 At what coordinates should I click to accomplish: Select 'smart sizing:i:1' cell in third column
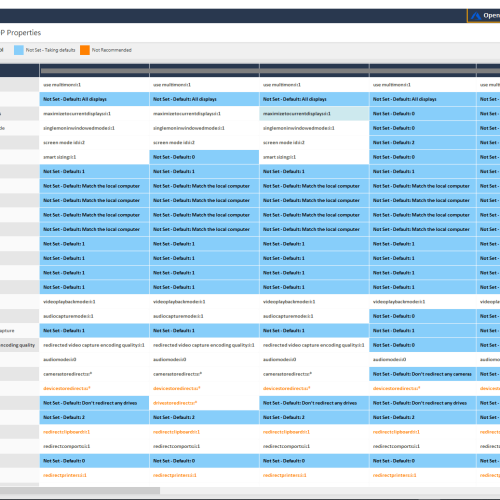(314, 157)
